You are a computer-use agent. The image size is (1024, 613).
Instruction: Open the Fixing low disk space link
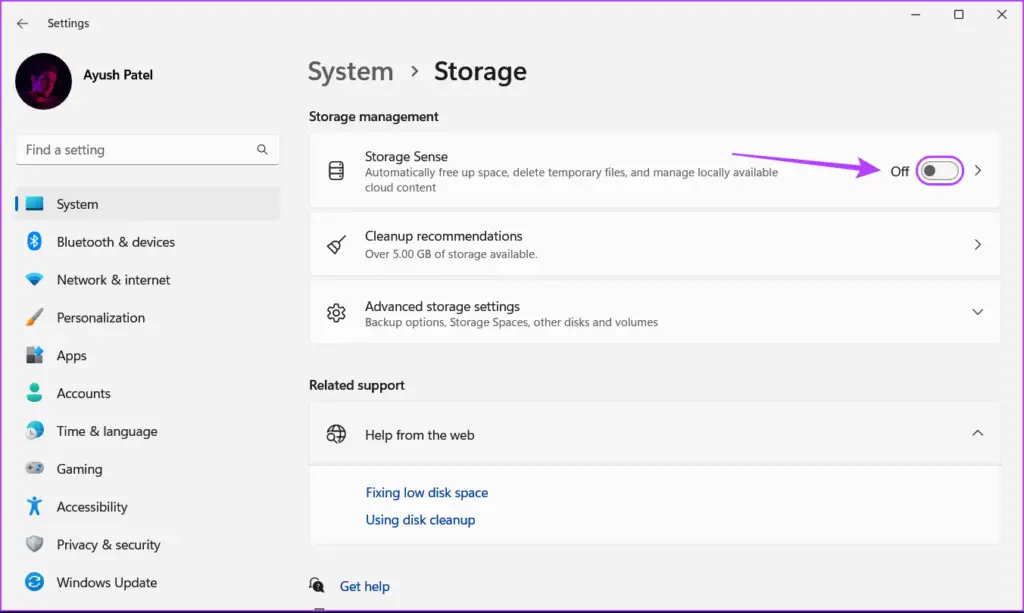pyautogui.click(x=427, y=493)
